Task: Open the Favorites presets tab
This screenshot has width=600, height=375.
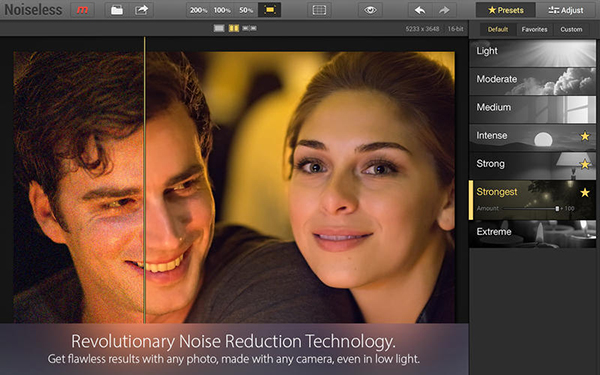Action: click(x=534, y=29)
